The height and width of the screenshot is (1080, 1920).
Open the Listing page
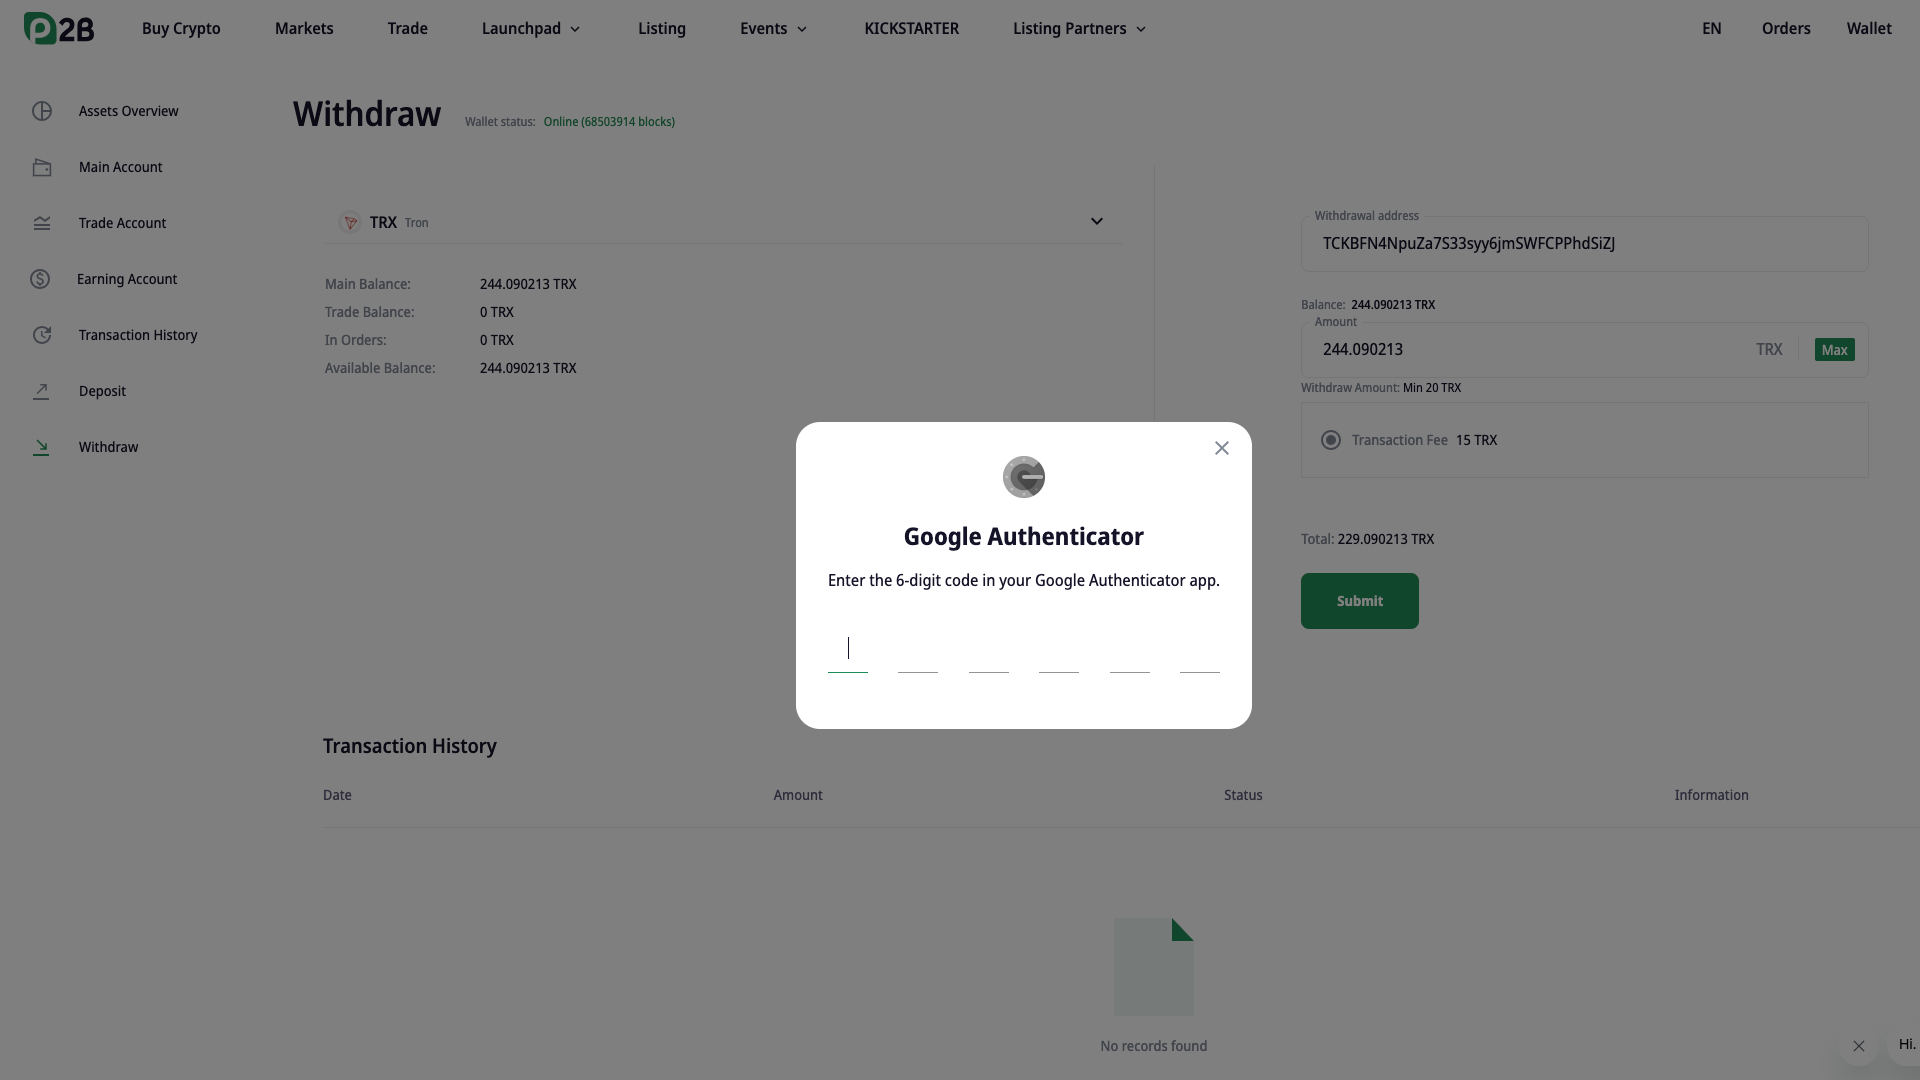(662, 28)
